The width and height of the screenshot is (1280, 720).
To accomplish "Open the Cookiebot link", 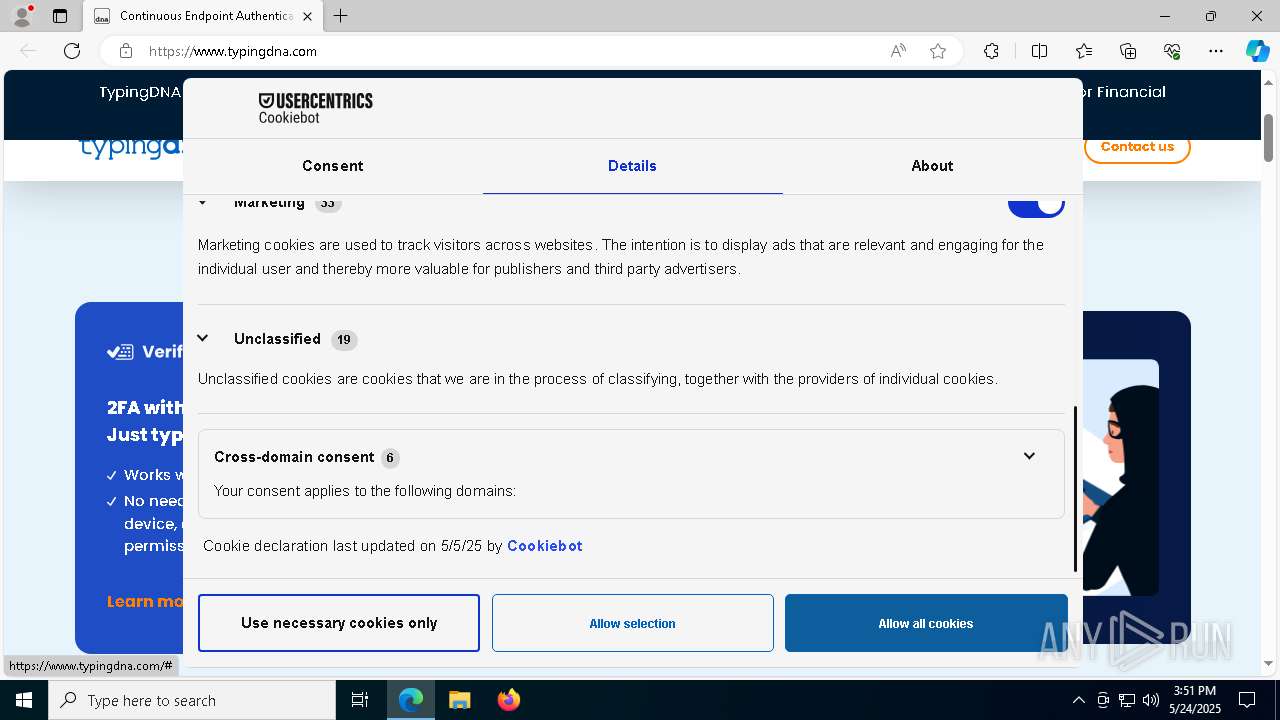I will 544,546.
